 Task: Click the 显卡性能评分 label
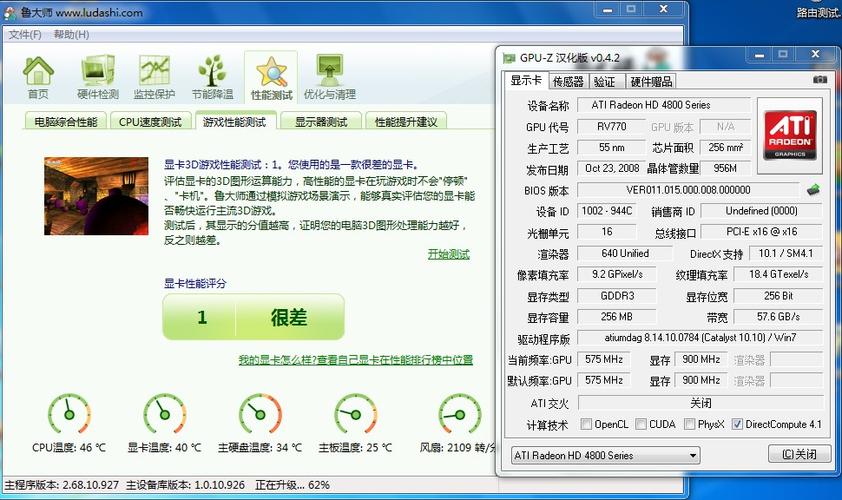pyautogui.click(x=195, y=283)
